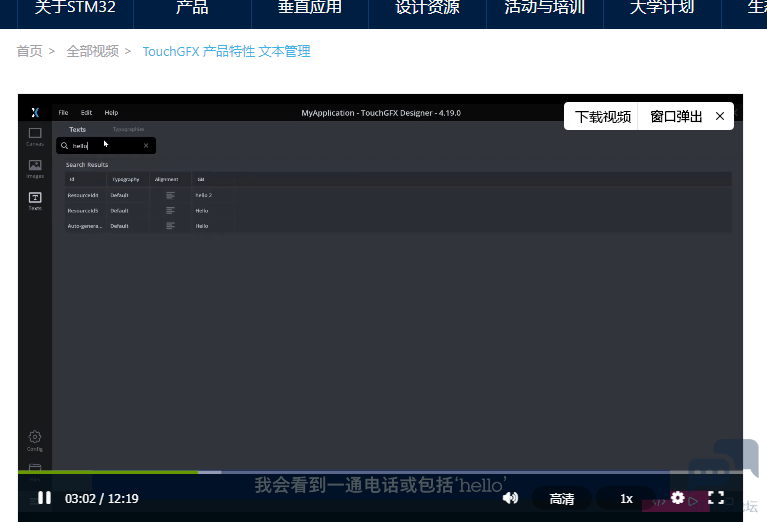767x522 pixels.
Task: Click the alignment icon in Auto-genera.. row
Action: tap(170, 226)
